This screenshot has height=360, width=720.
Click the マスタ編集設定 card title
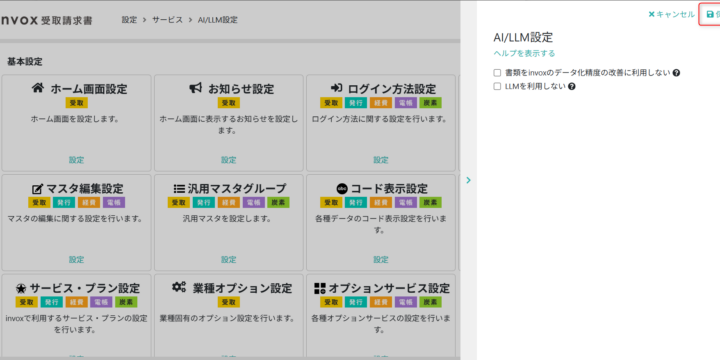pyautogui.click(x=85, y=189)
